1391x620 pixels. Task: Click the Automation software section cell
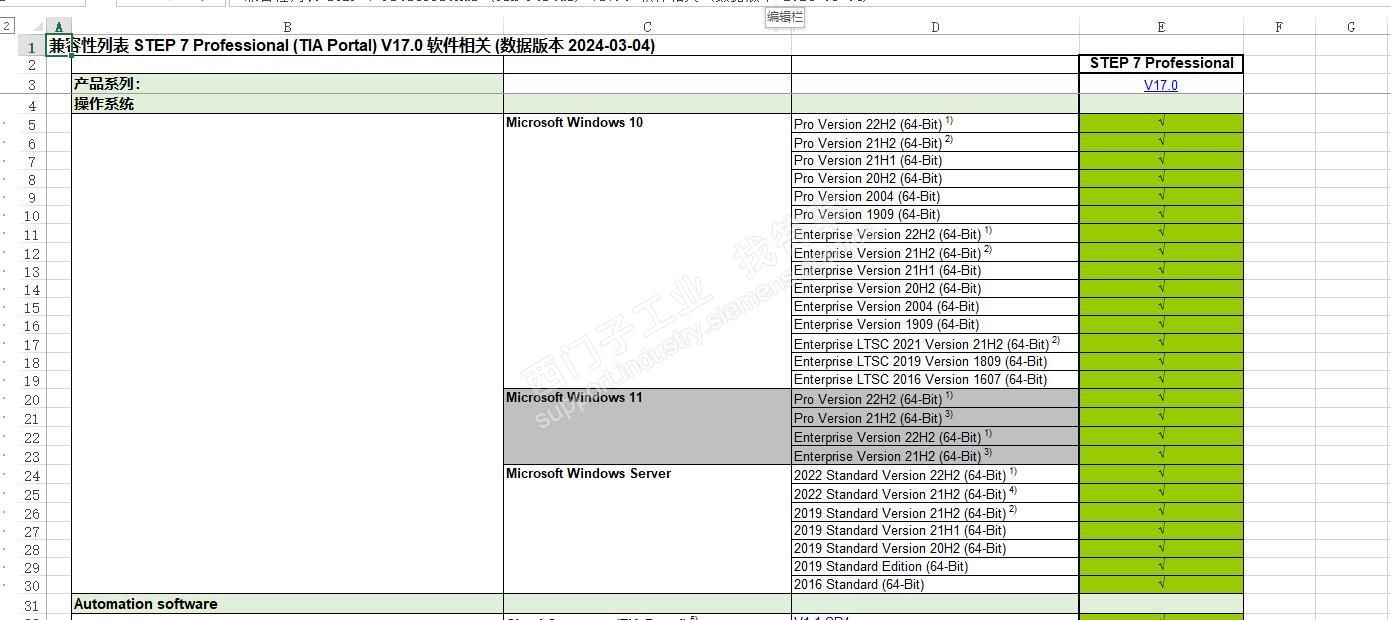(x=287, y=604)
